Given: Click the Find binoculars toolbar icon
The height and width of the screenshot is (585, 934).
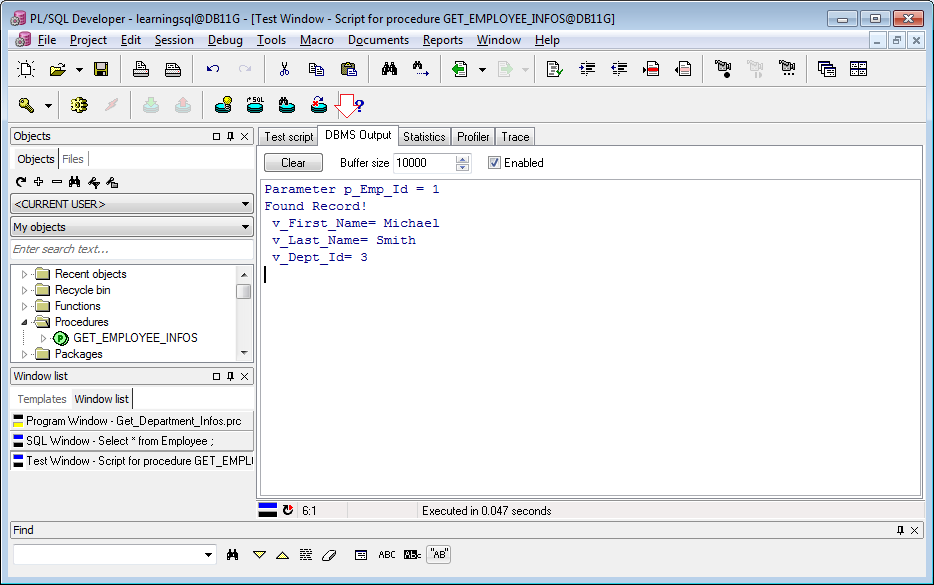Looking at the screenshot, I should 389,69.
